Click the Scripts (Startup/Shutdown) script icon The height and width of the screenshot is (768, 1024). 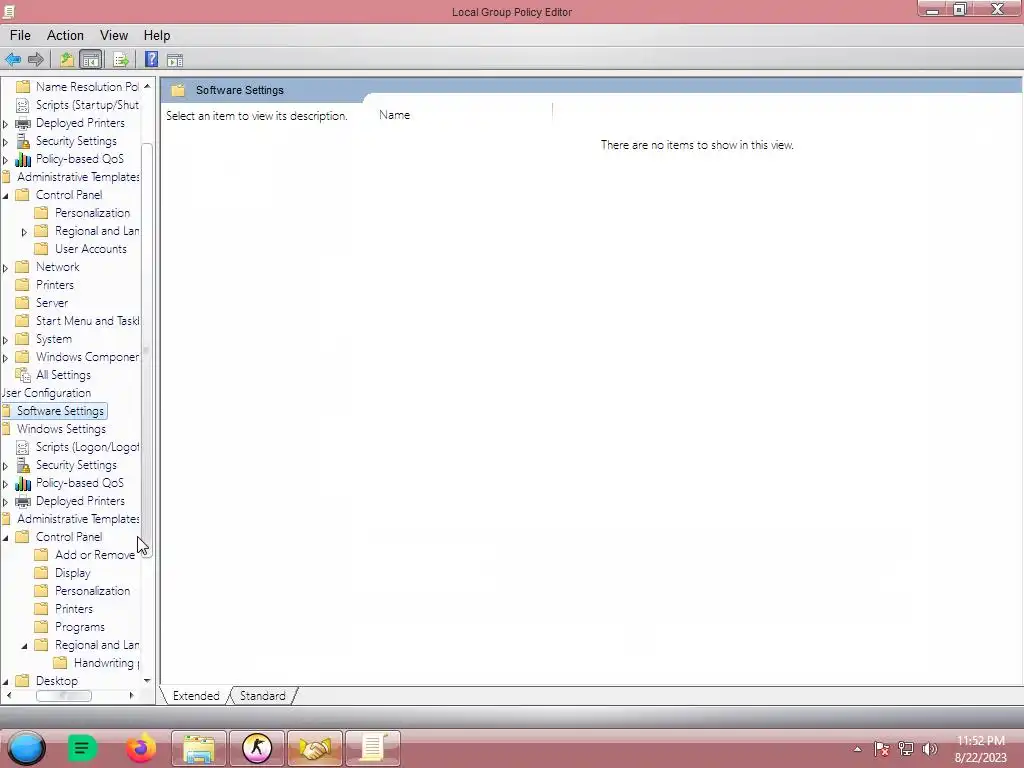pos(22,105)
